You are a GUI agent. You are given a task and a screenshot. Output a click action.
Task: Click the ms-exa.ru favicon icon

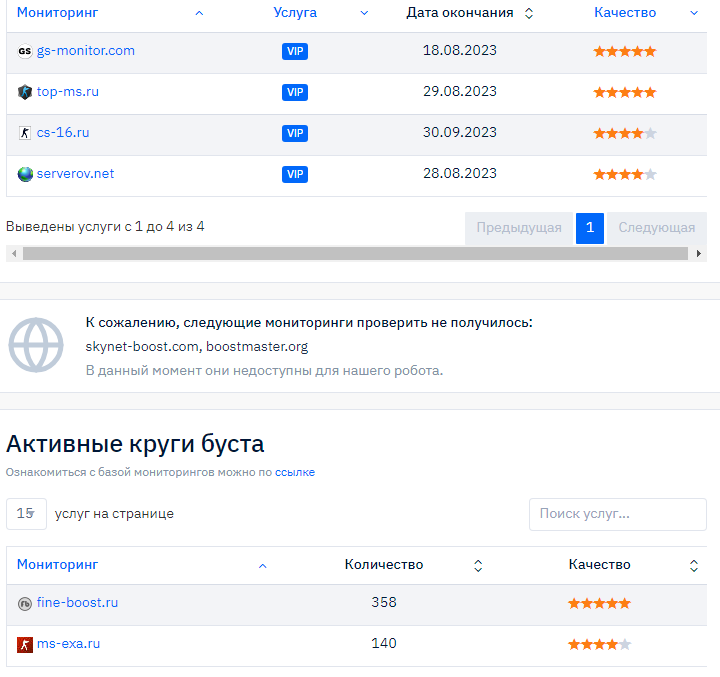click(x=25, y=644)
